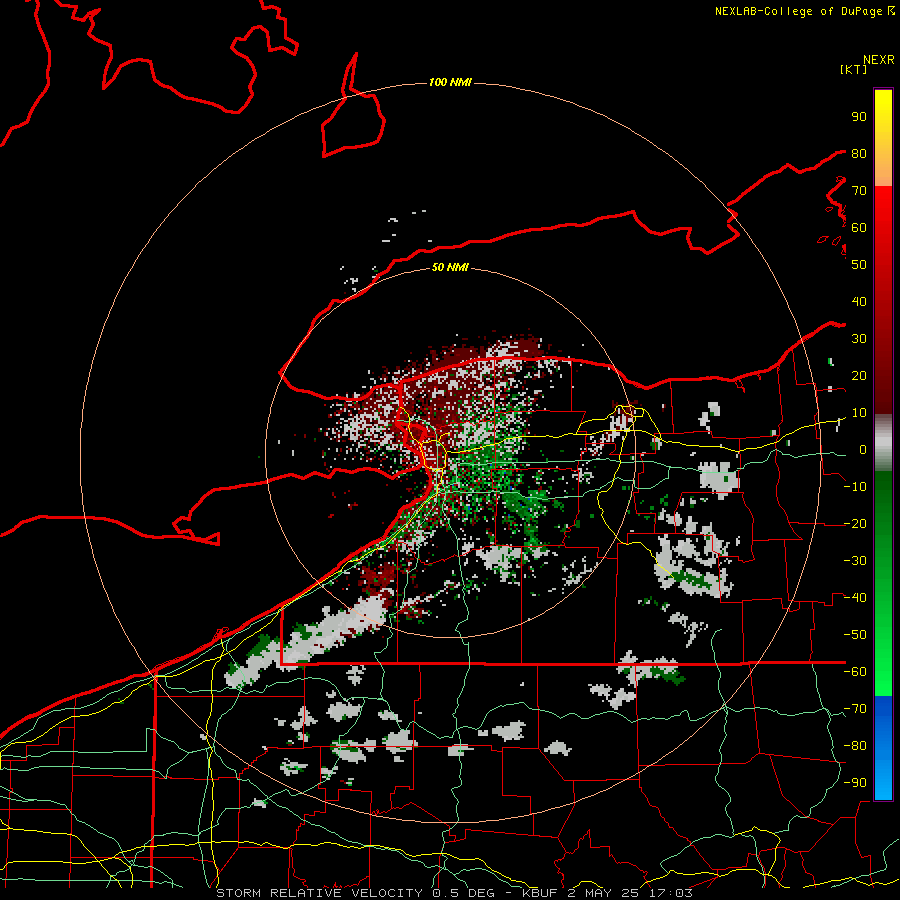Click the -60 knot scale label
The width and height of the screenshot is (900, 900).
855,672
